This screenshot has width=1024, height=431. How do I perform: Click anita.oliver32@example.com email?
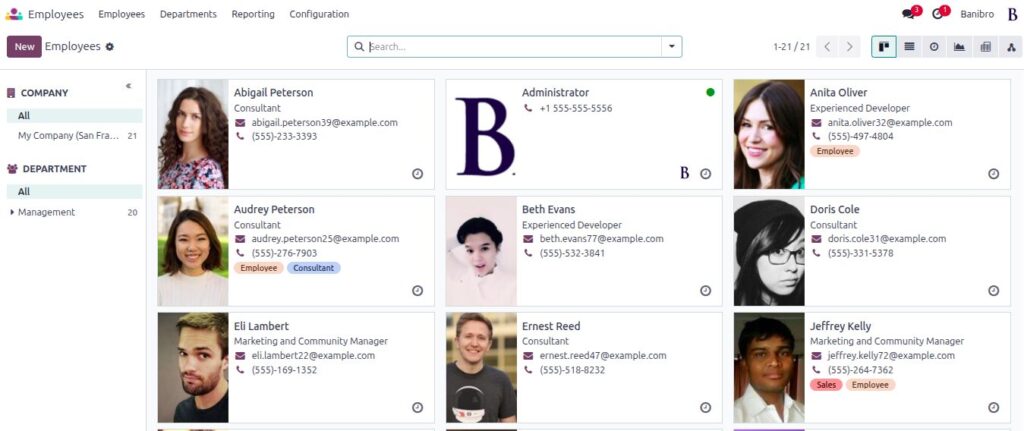click(x=890, y=122)
